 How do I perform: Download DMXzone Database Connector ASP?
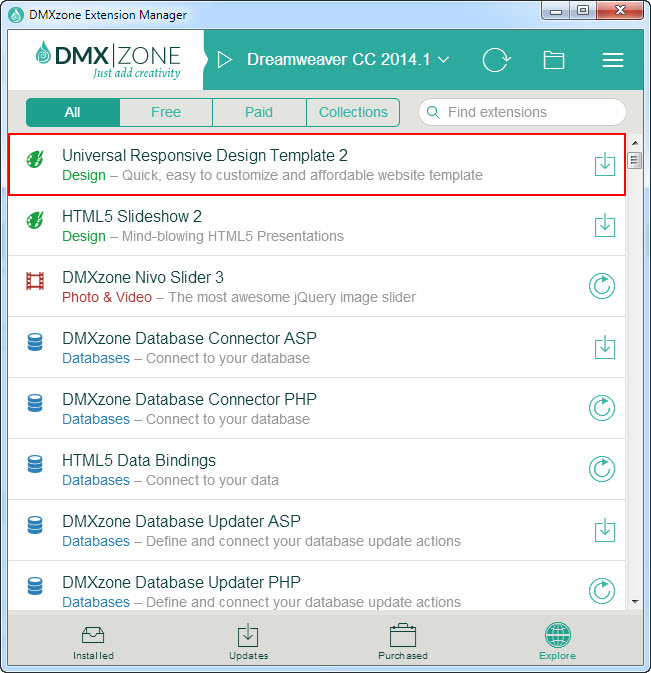coord(605,347)
